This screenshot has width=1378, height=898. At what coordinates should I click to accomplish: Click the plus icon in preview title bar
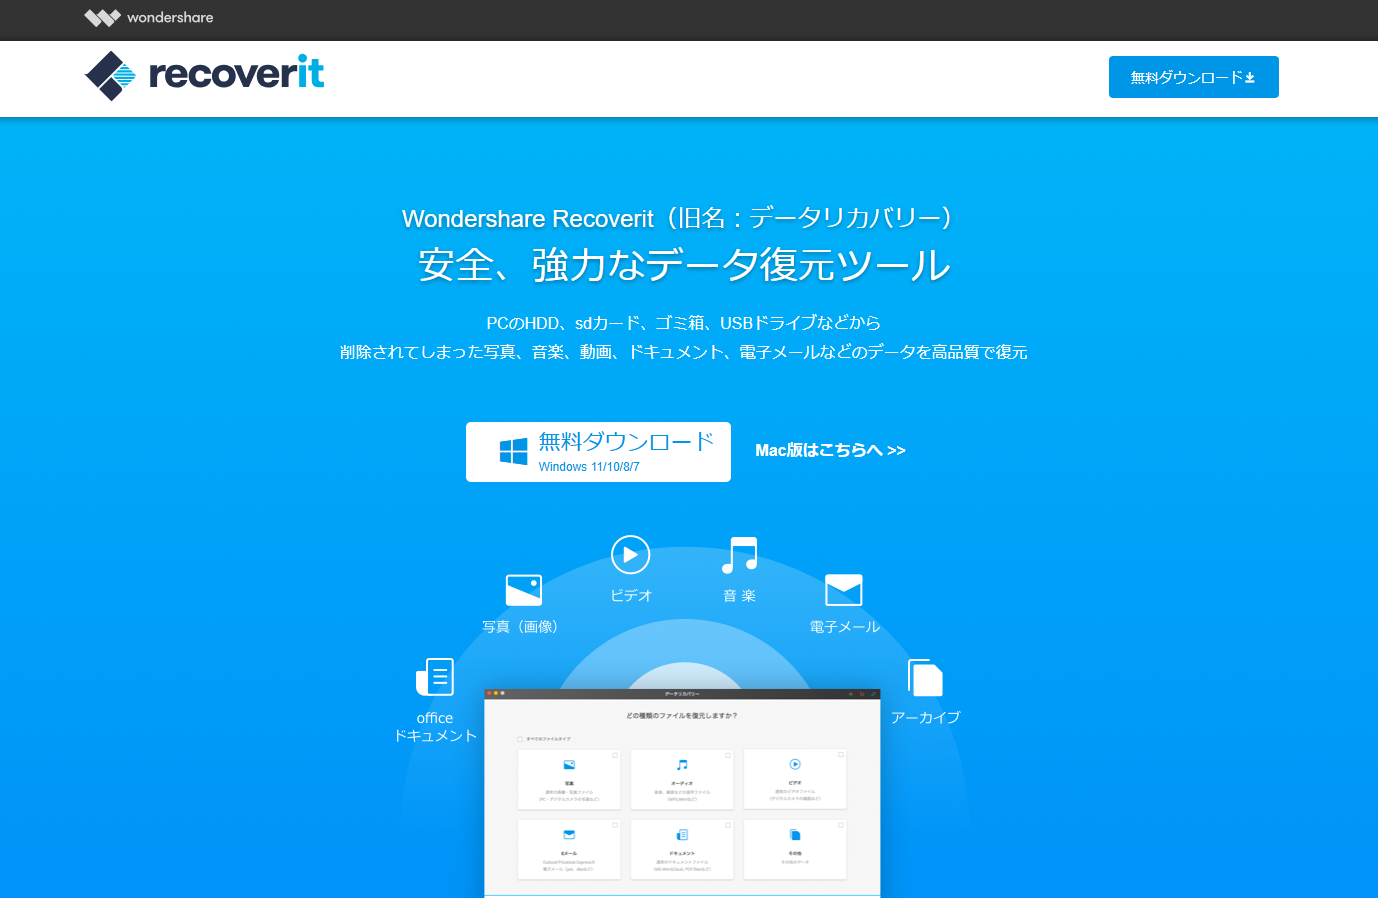(x=850, y=694)
